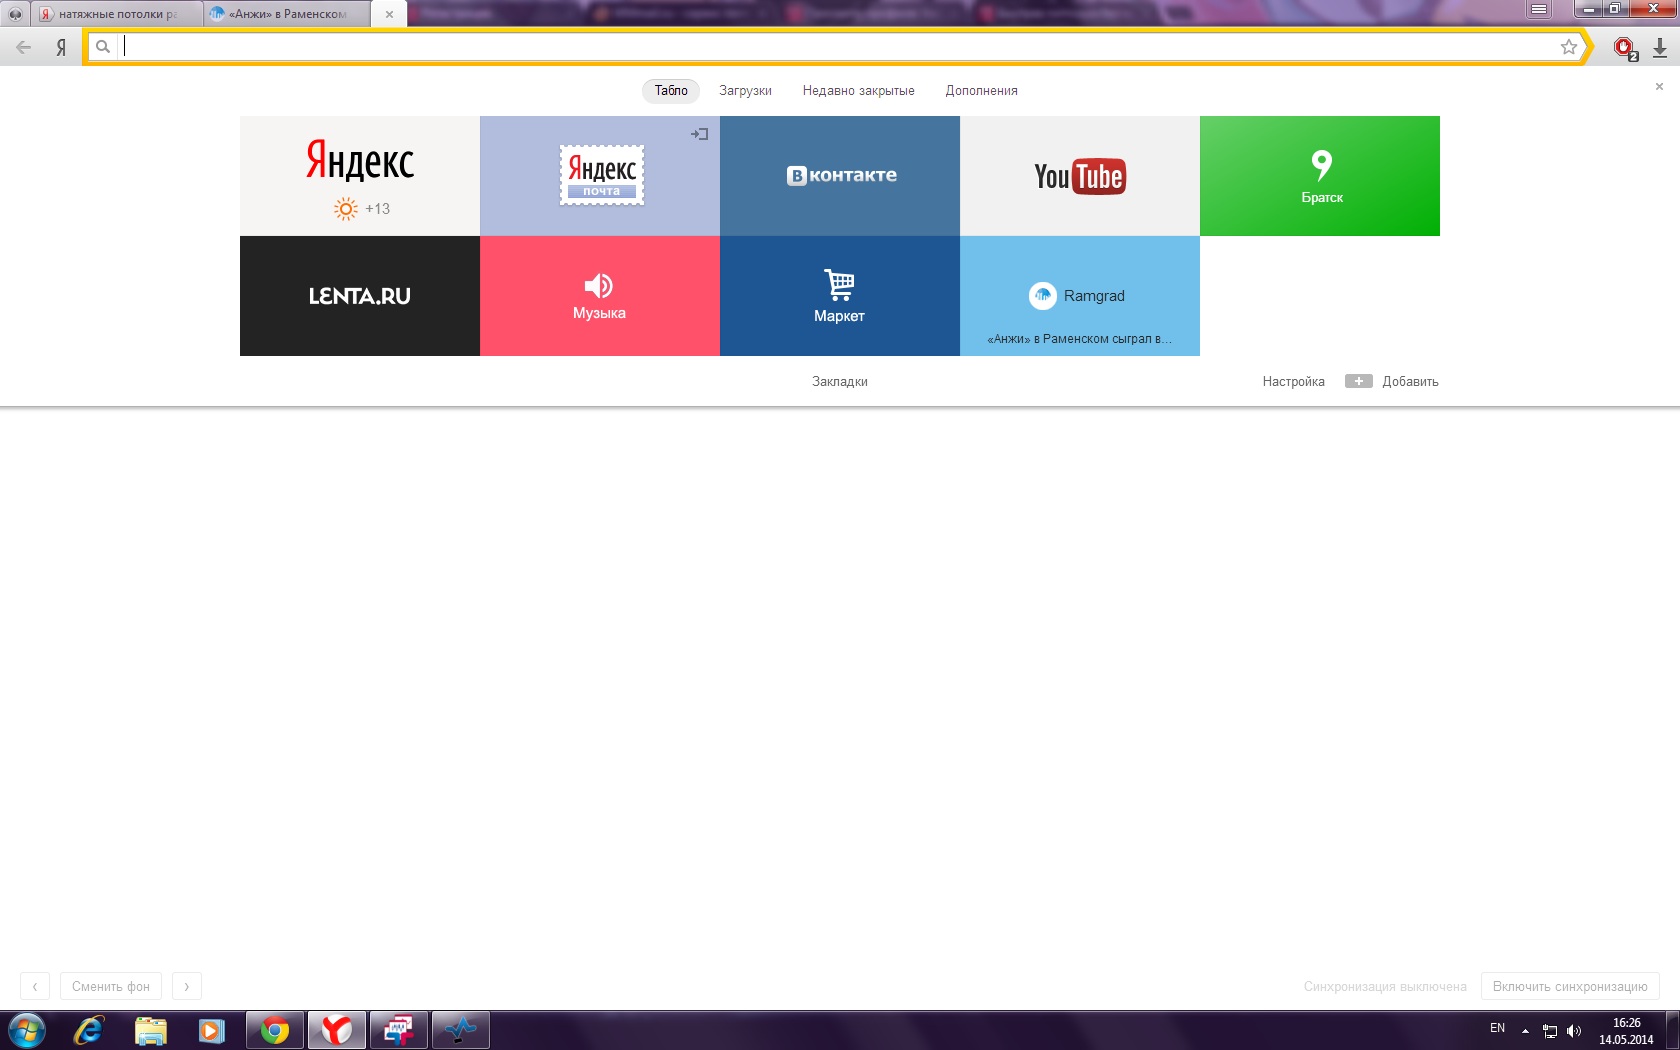Screen dimensions: 1680x1050
Task: Open the Маркет tile
Action: pyautogui.click(x=840, y=296)
